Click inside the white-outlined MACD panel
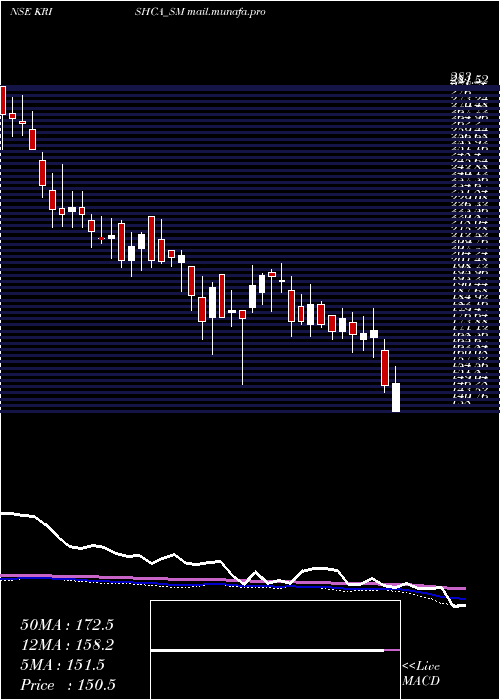Screen dimensions: 500x700 [x=275, y=650]
